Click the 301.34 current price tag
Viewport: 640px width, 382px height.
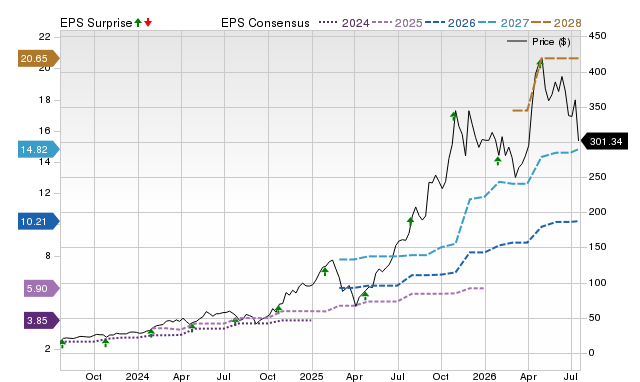point(604,142)
